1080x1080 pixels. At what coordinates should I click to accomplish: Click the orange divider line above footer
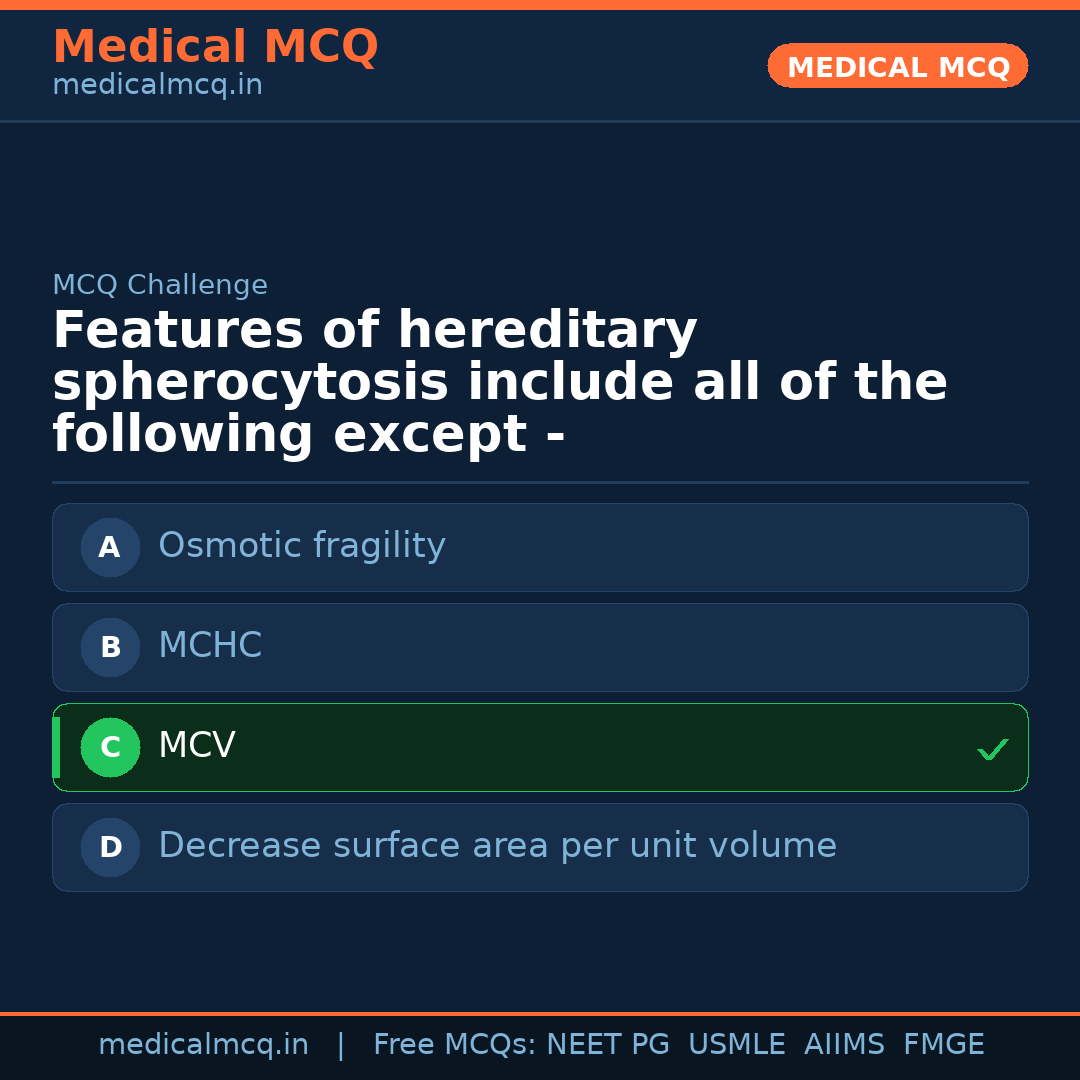coord(540,1012)
